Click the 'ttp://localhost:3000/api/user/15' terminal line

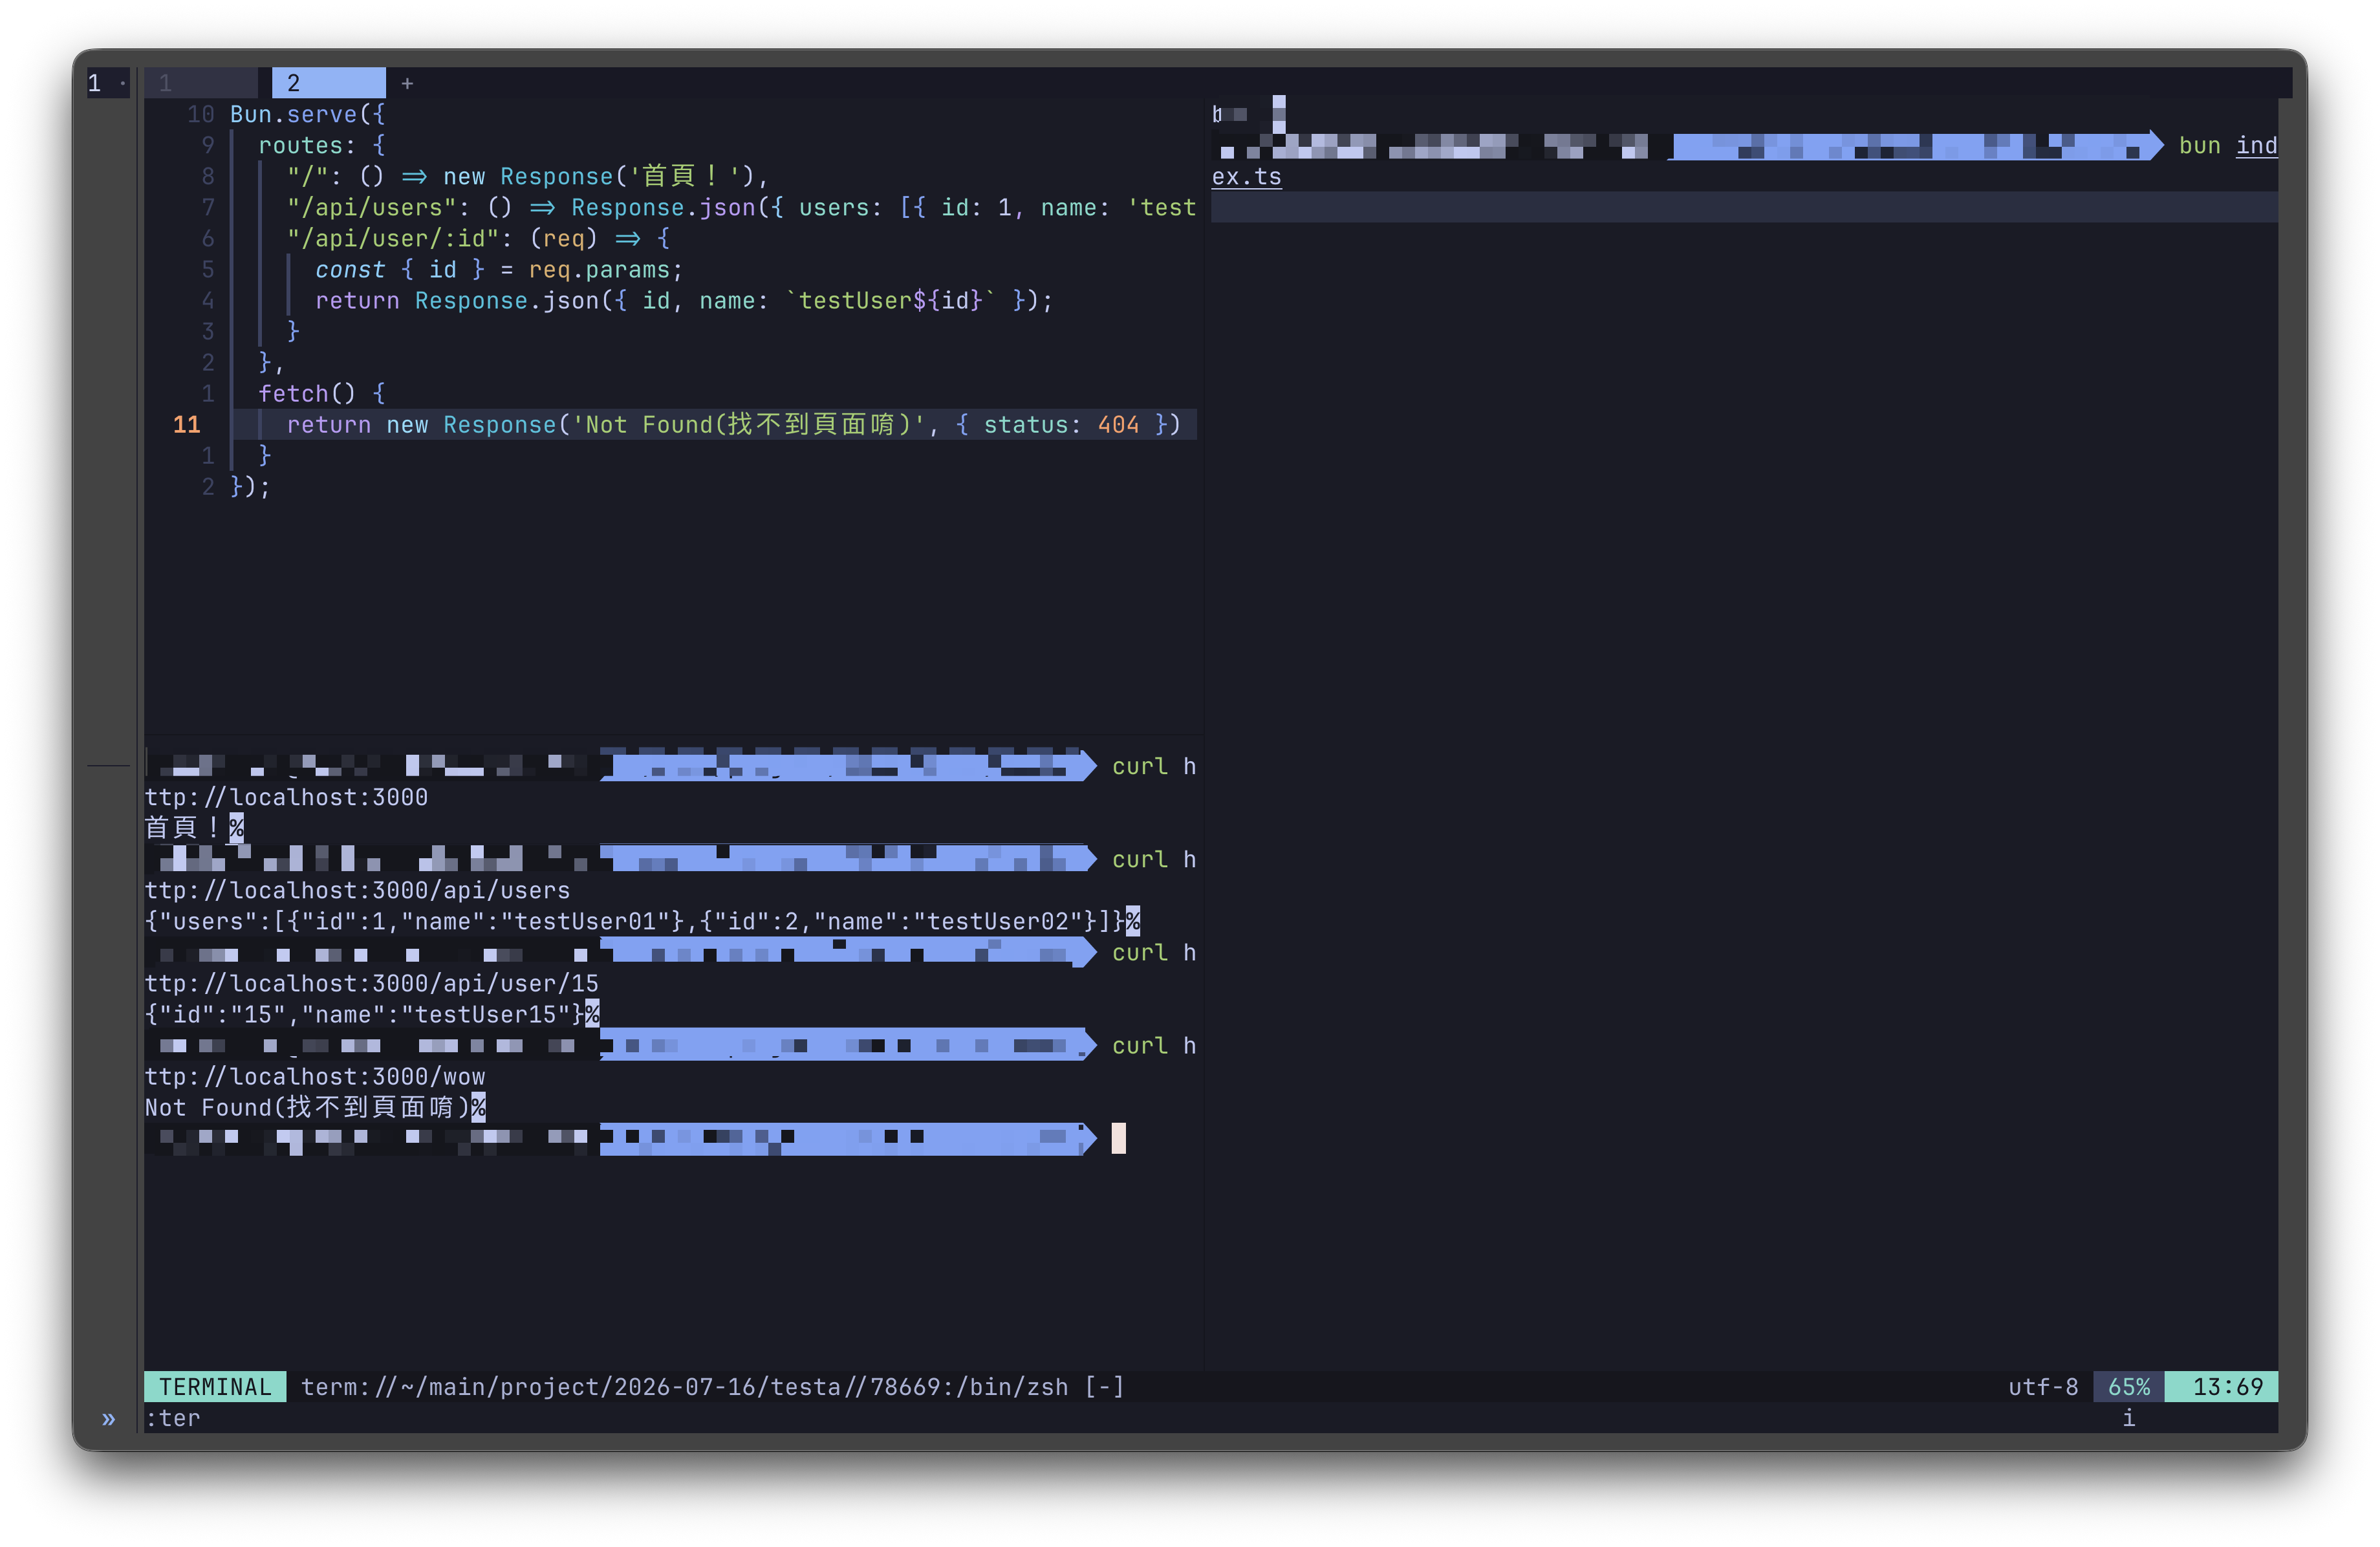tap(371, 983)
